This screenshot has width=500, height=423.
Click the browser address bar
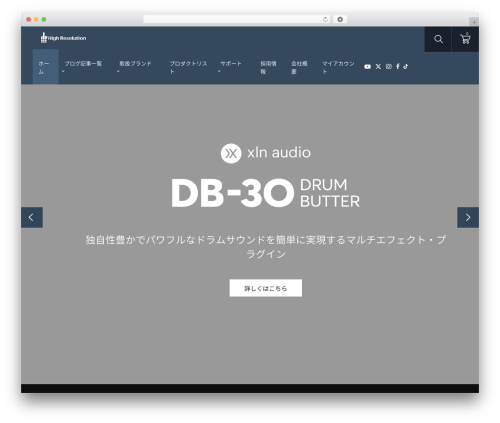[233, 19]
